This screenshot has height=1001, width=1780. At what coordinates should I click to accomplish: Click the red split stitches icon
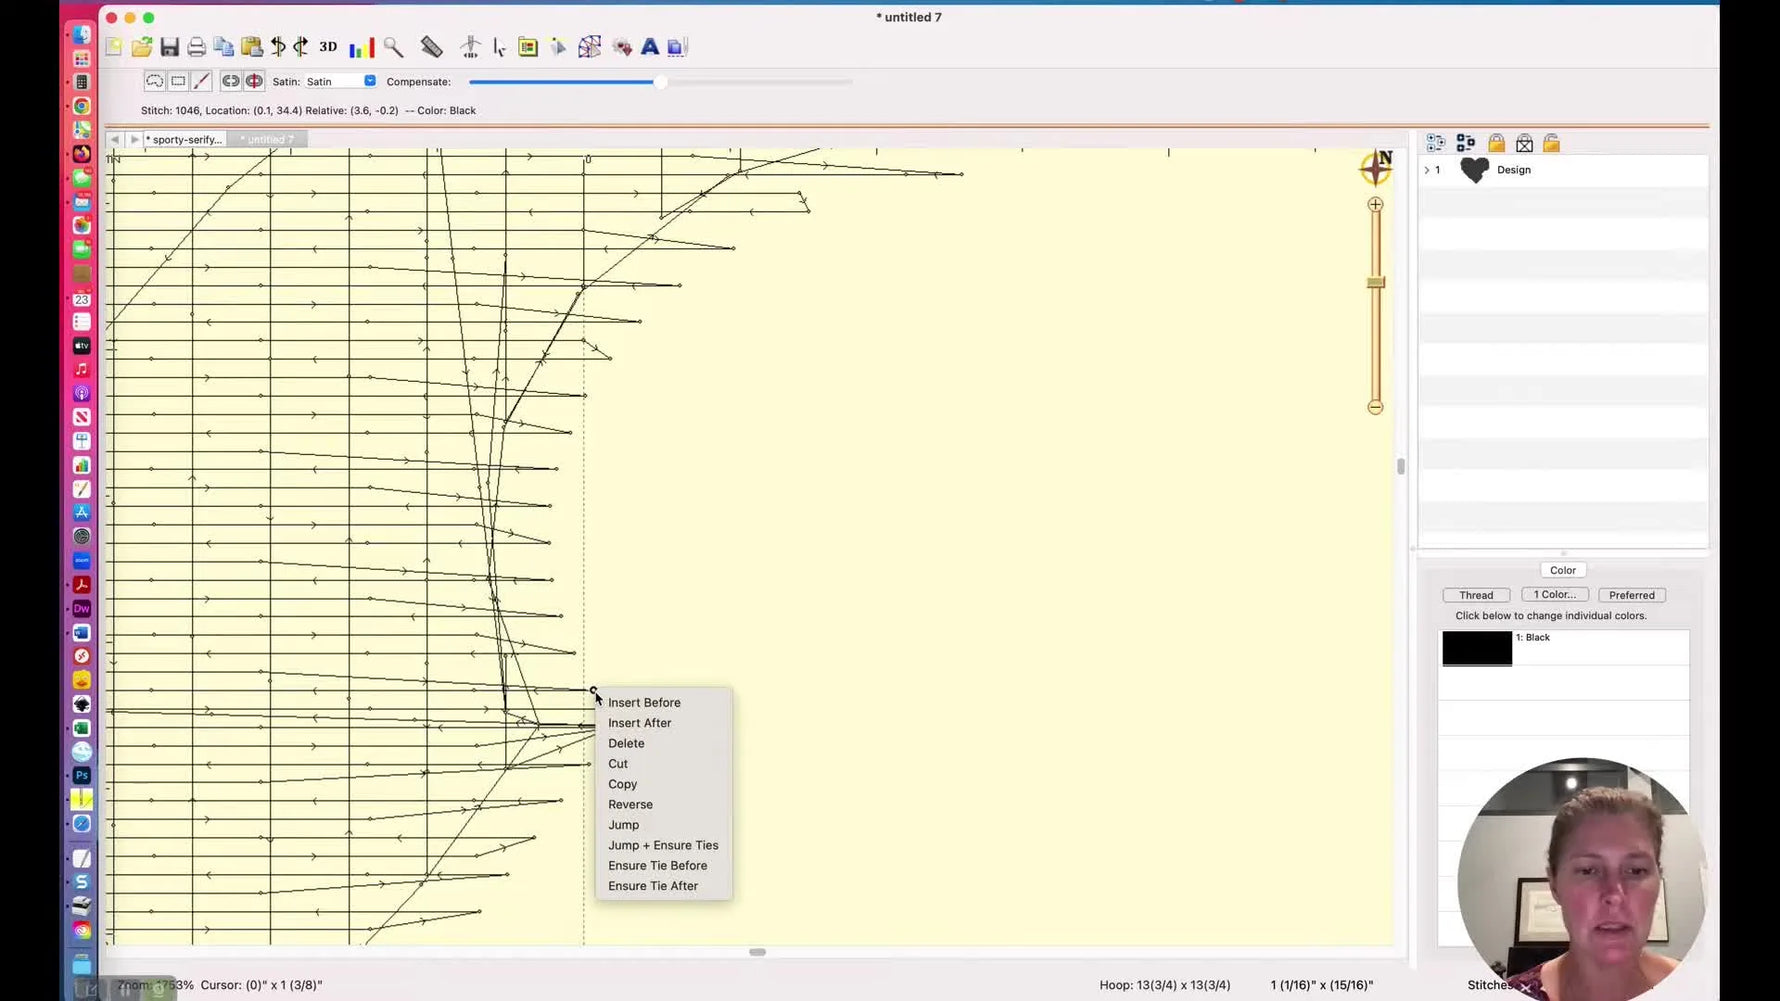point(254,81)
